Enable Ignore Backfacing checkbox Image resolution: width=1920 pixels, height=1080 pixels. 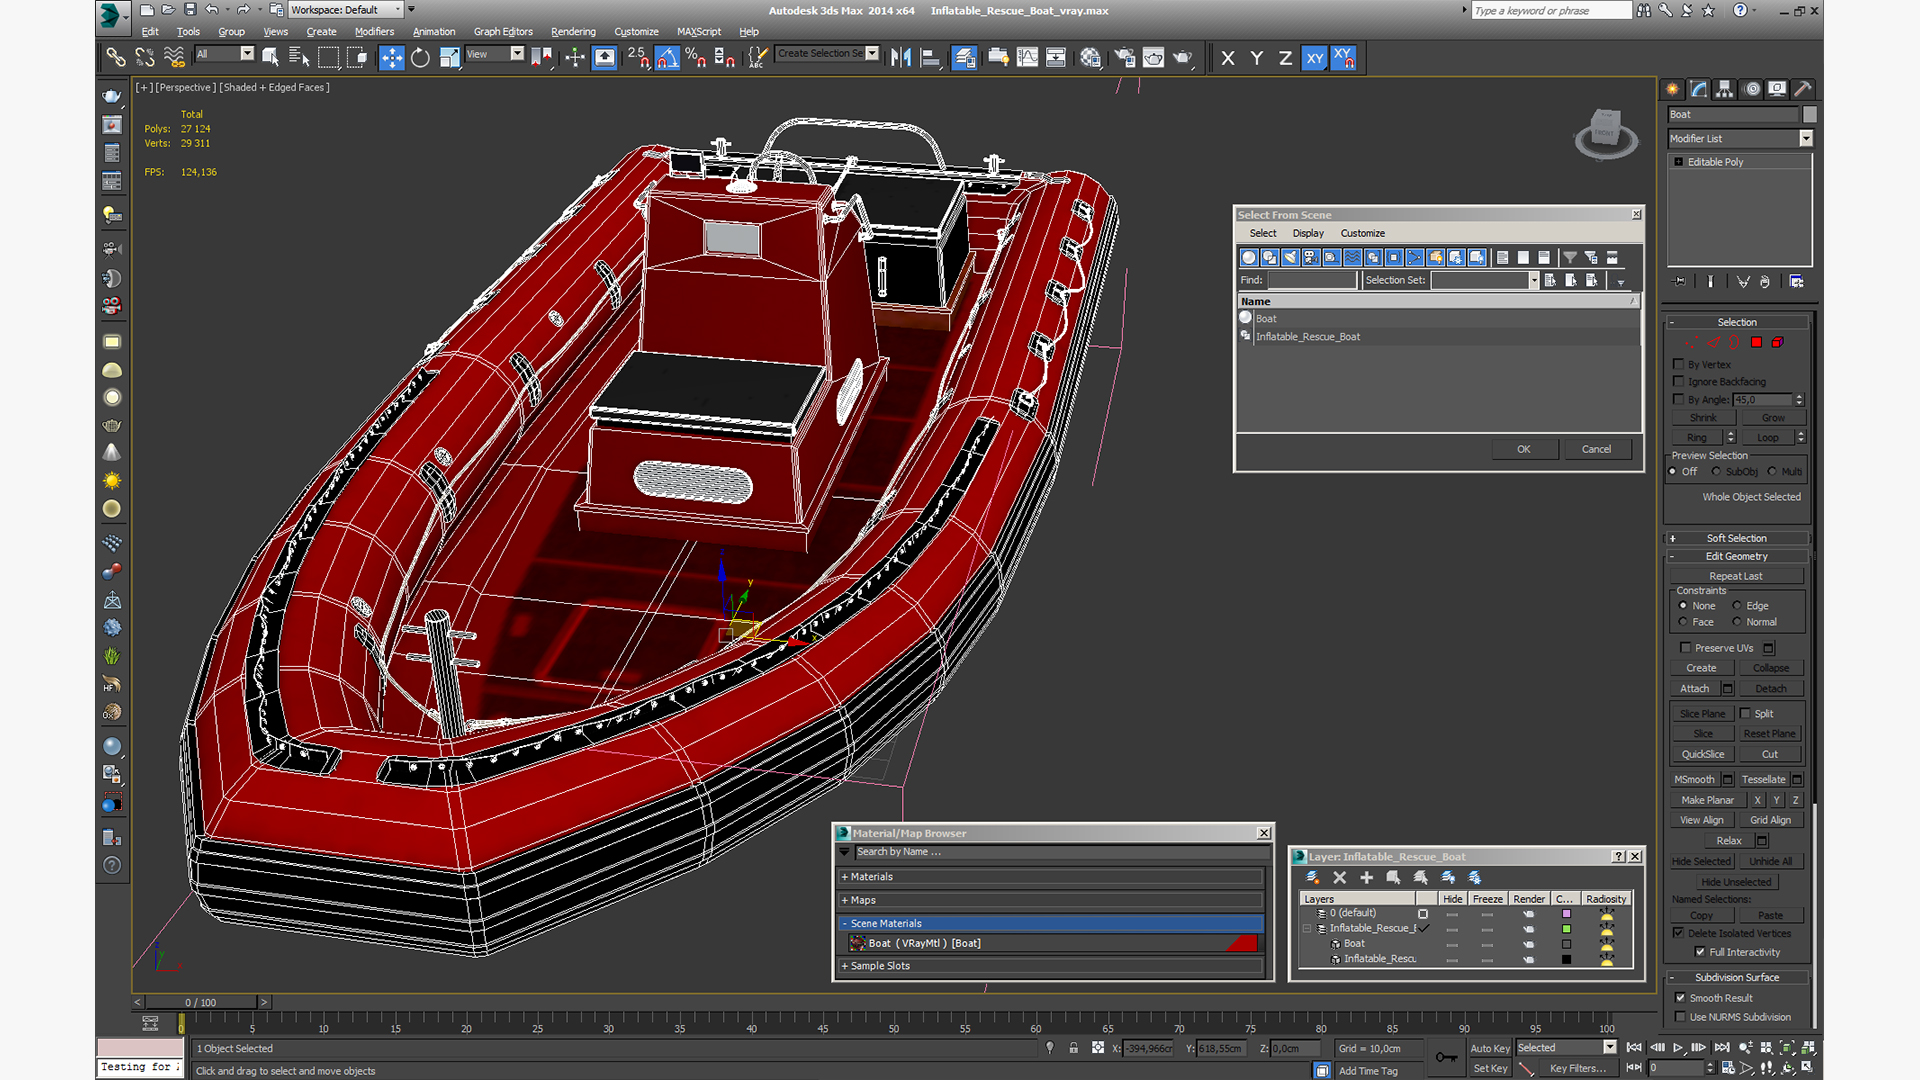(x=1679, y=381)
